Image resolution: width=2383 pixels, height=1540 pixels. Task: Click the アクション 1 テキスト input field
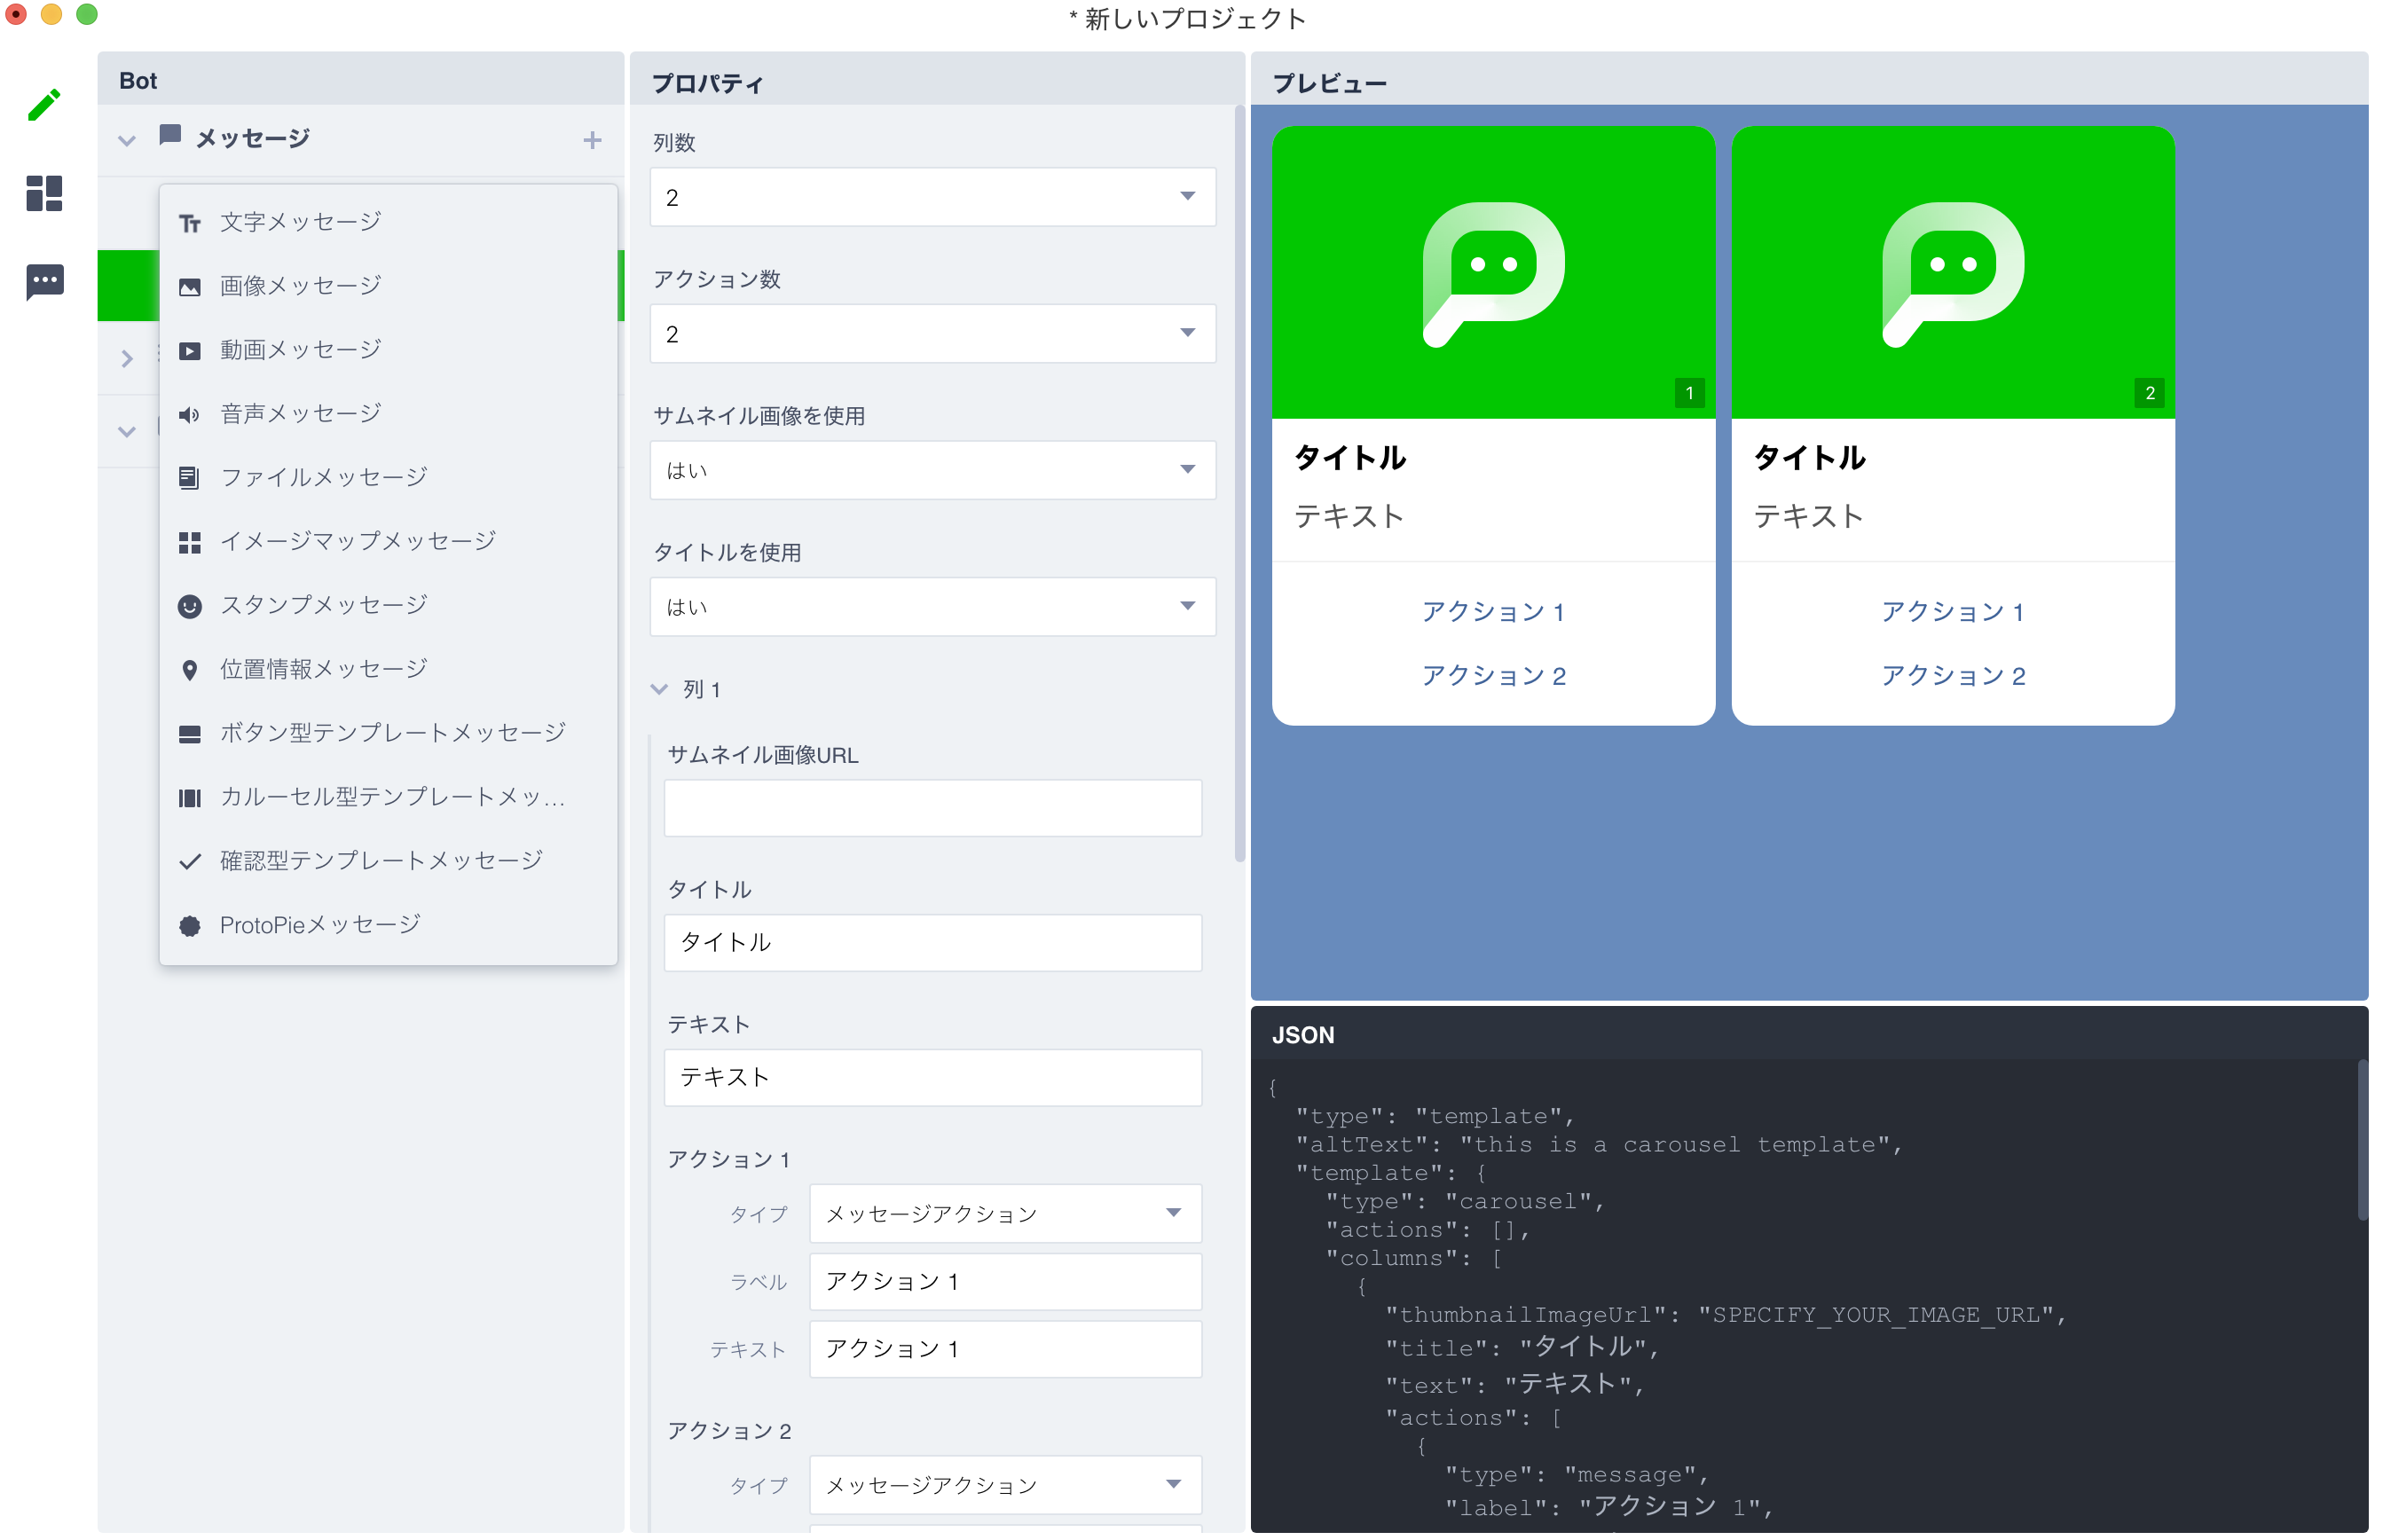point(1005,1349)
